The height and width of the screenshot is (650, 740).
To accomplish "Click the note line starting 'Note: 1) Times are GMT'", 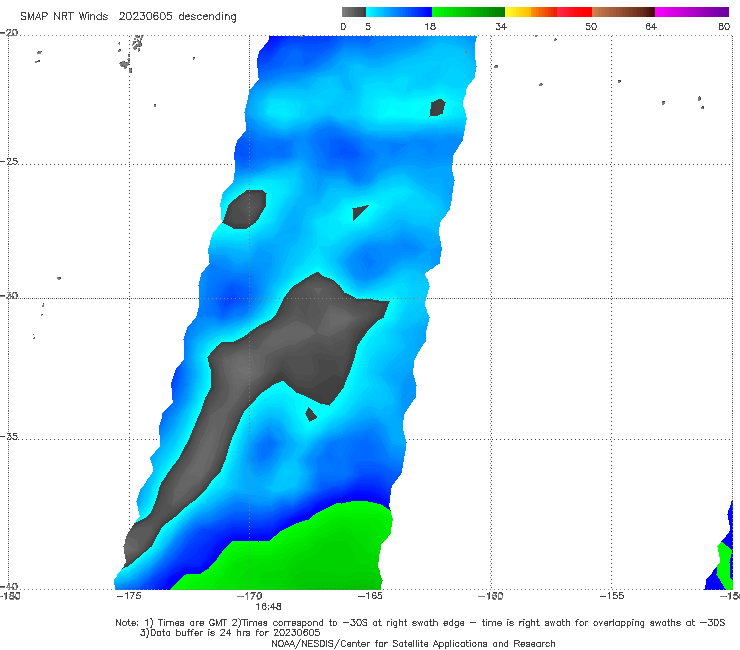I will 420,623.
